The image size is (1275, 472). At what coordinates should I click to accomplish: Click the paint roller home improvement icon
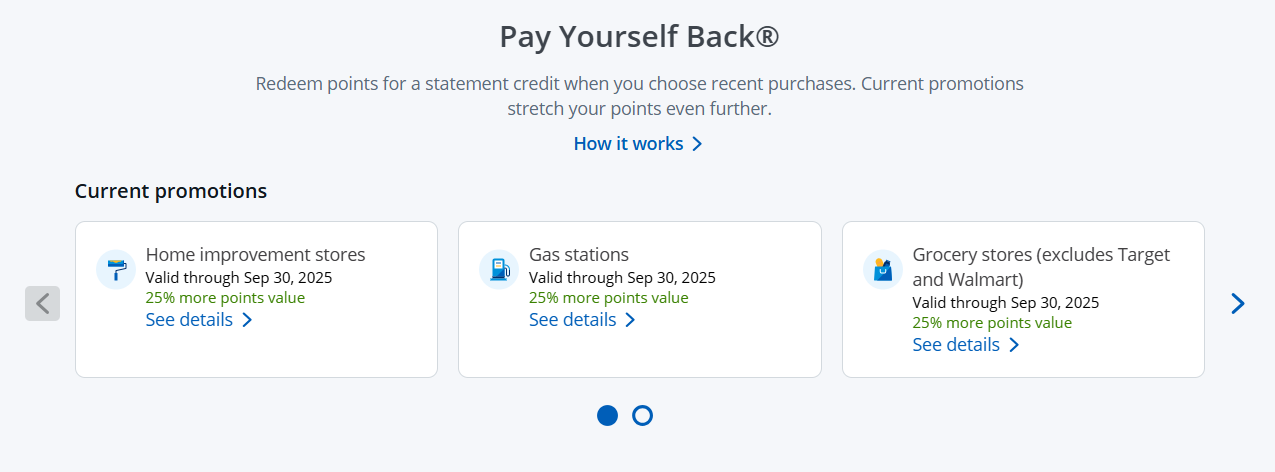click(x=116, y=269)
